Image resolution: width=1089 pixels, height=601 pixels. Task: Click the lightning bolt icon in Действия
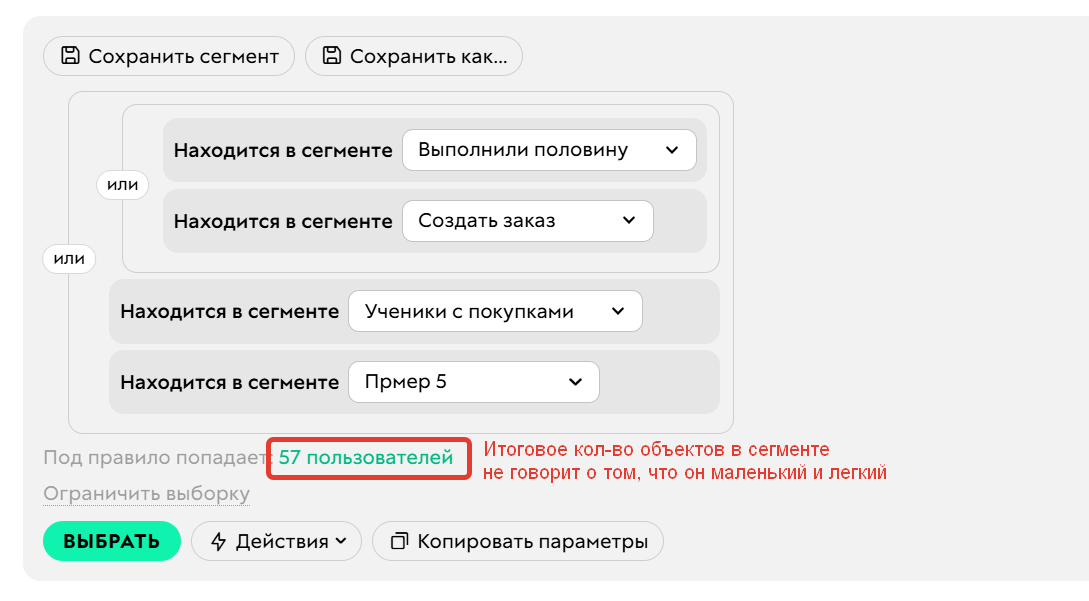(x=219, y=542)
